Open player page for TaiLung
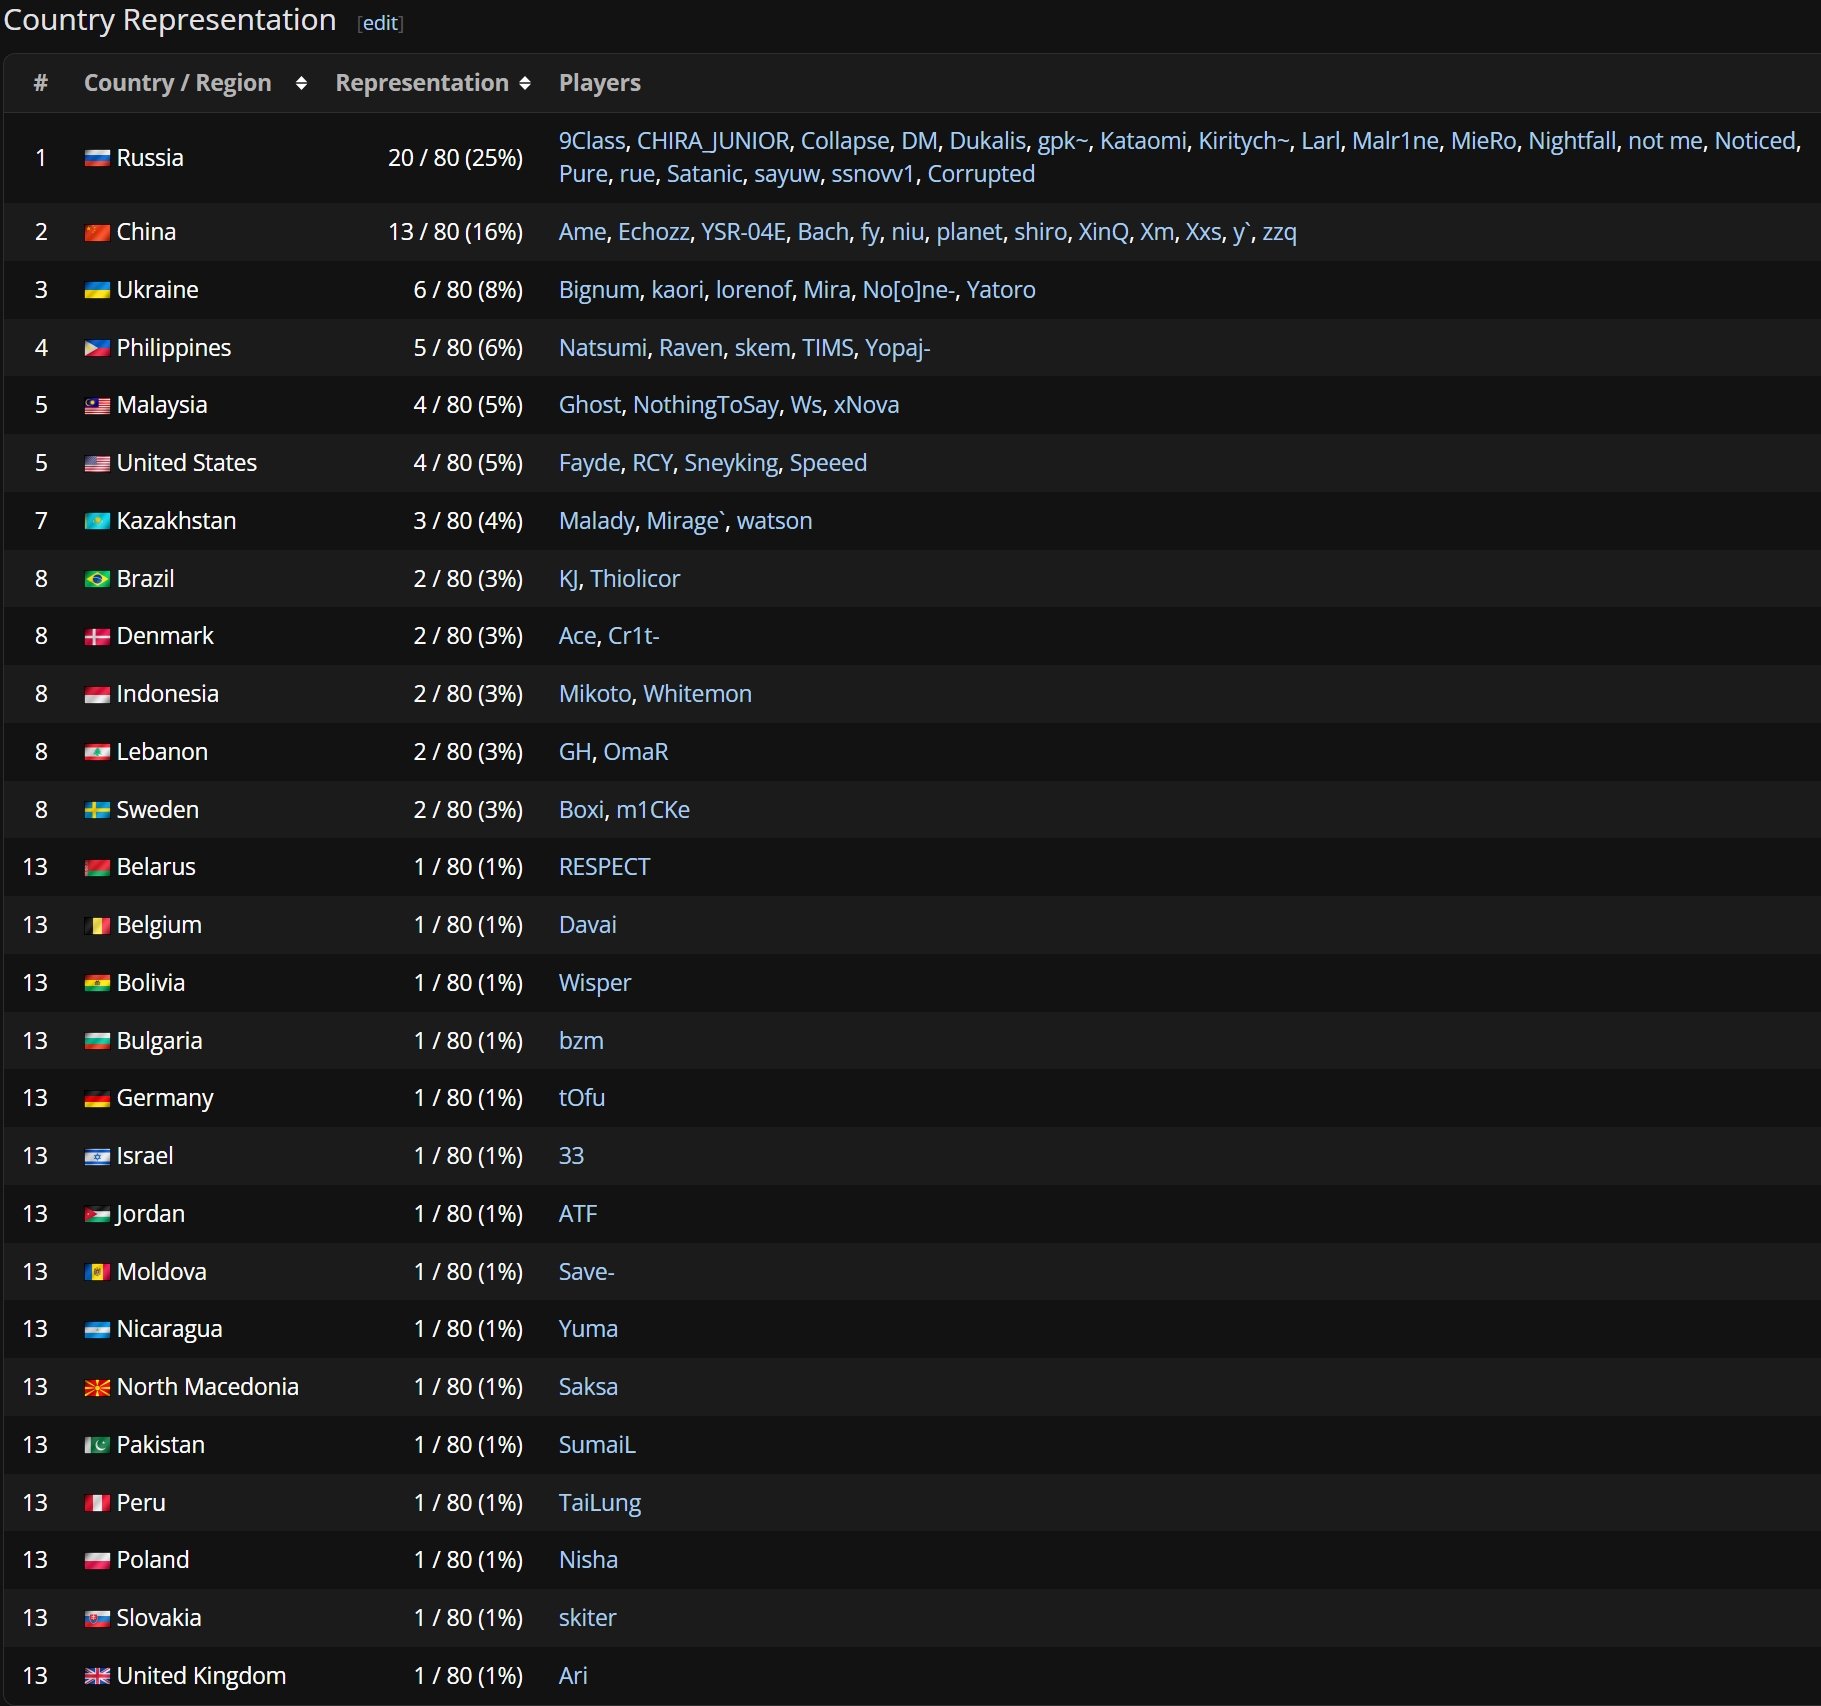Image resolution: width=1821 pixels, height=1706 pixels. pyautogui.click(x=600, y=1503)
